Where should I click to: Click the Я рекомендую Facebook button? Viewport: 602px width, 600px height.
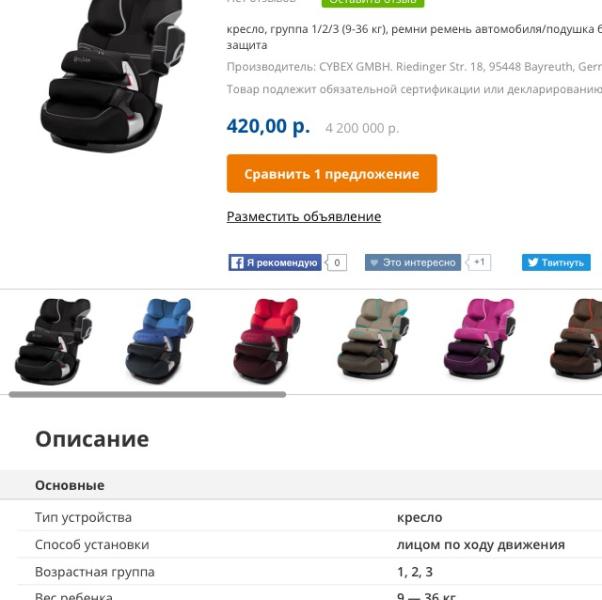(275, 263)
